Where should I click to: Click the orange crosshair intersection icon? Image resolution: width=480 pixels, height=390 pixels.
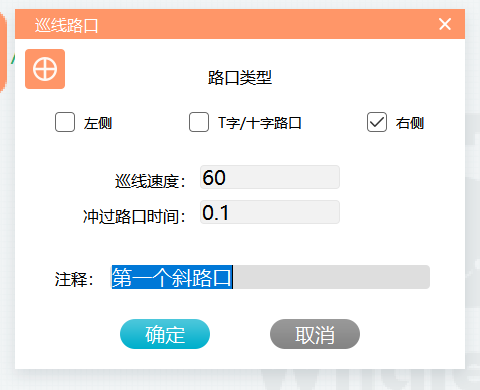click(x=45, y=69)
